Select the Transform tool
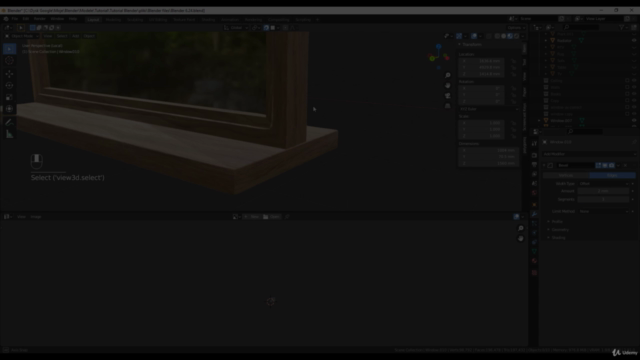The width and height of the screenshot is (640, 360). point(9,109)
